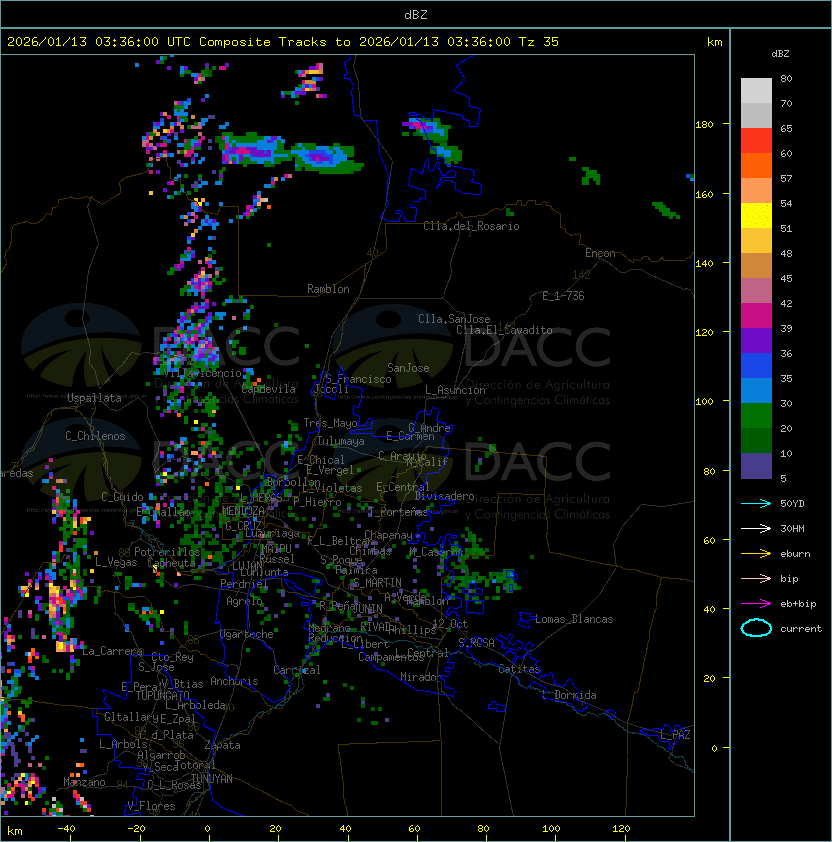832x842 pixels.
Task: Click the La_Carrera map label
Action: pos(113,651)
